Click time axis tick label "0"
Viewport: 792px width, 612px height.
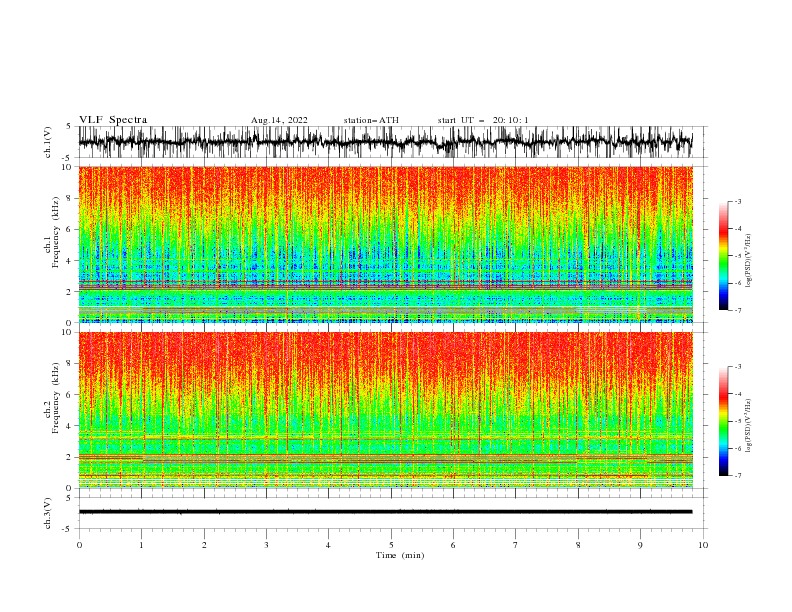79,545
